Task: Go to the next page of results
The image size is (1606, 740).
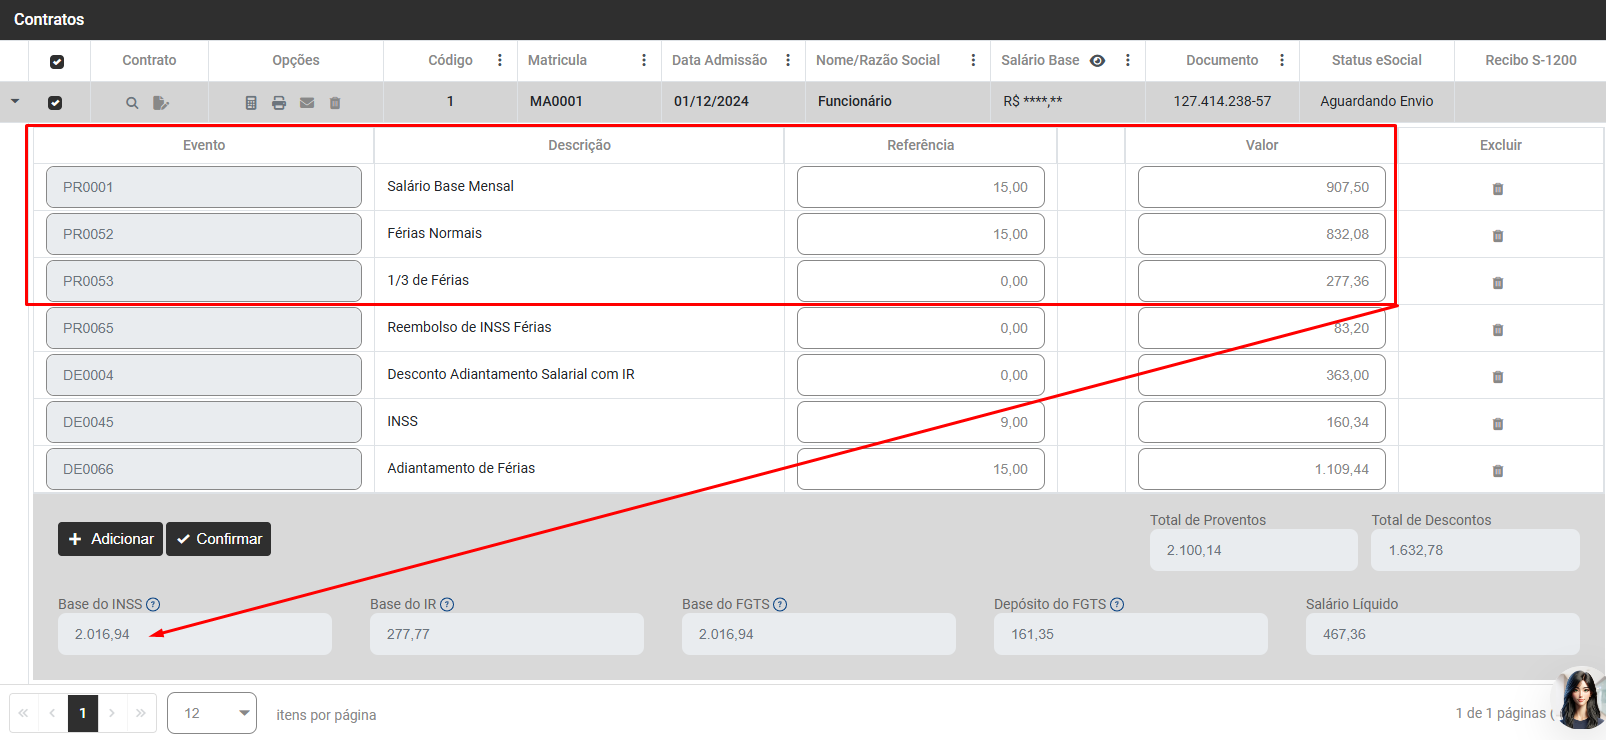Action: [112, 713]
